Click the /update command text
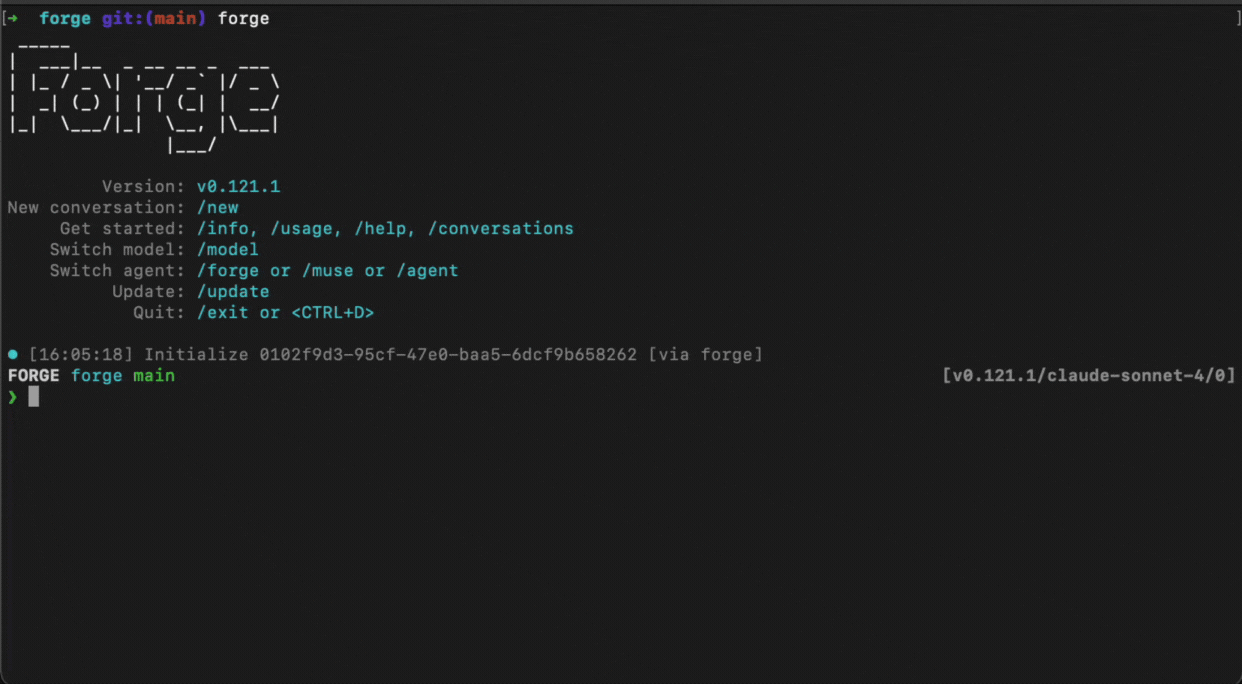Viewport: 1242px width, 684px height. coord(232,291)
